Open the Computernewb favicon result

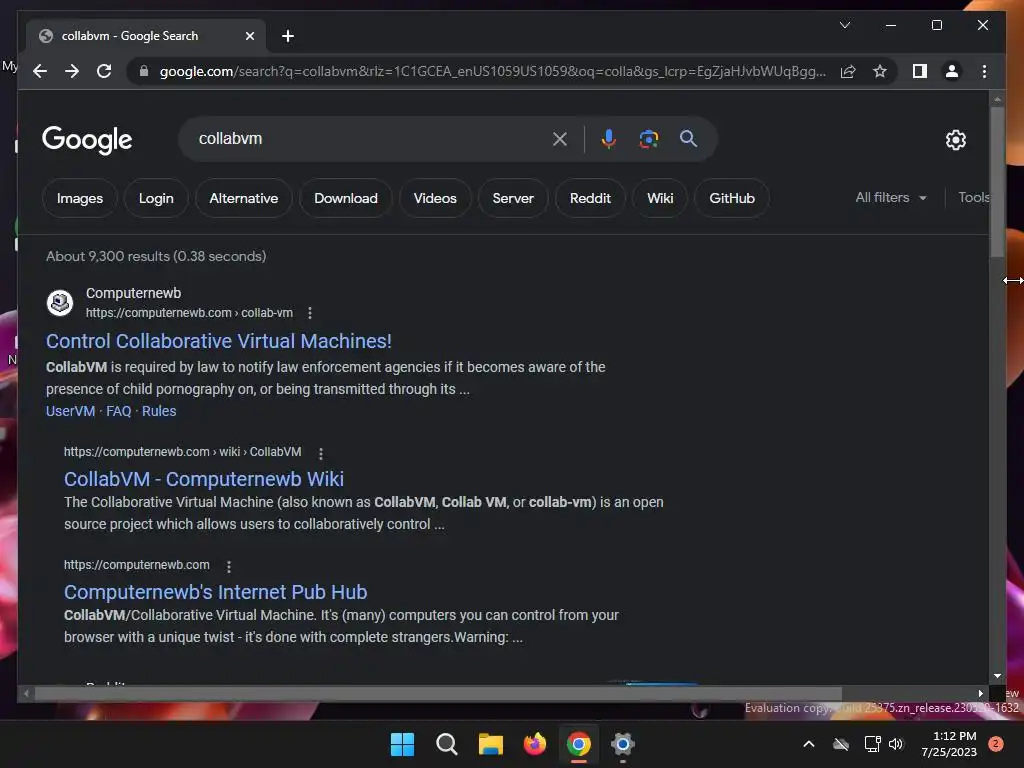pos(60,302)
